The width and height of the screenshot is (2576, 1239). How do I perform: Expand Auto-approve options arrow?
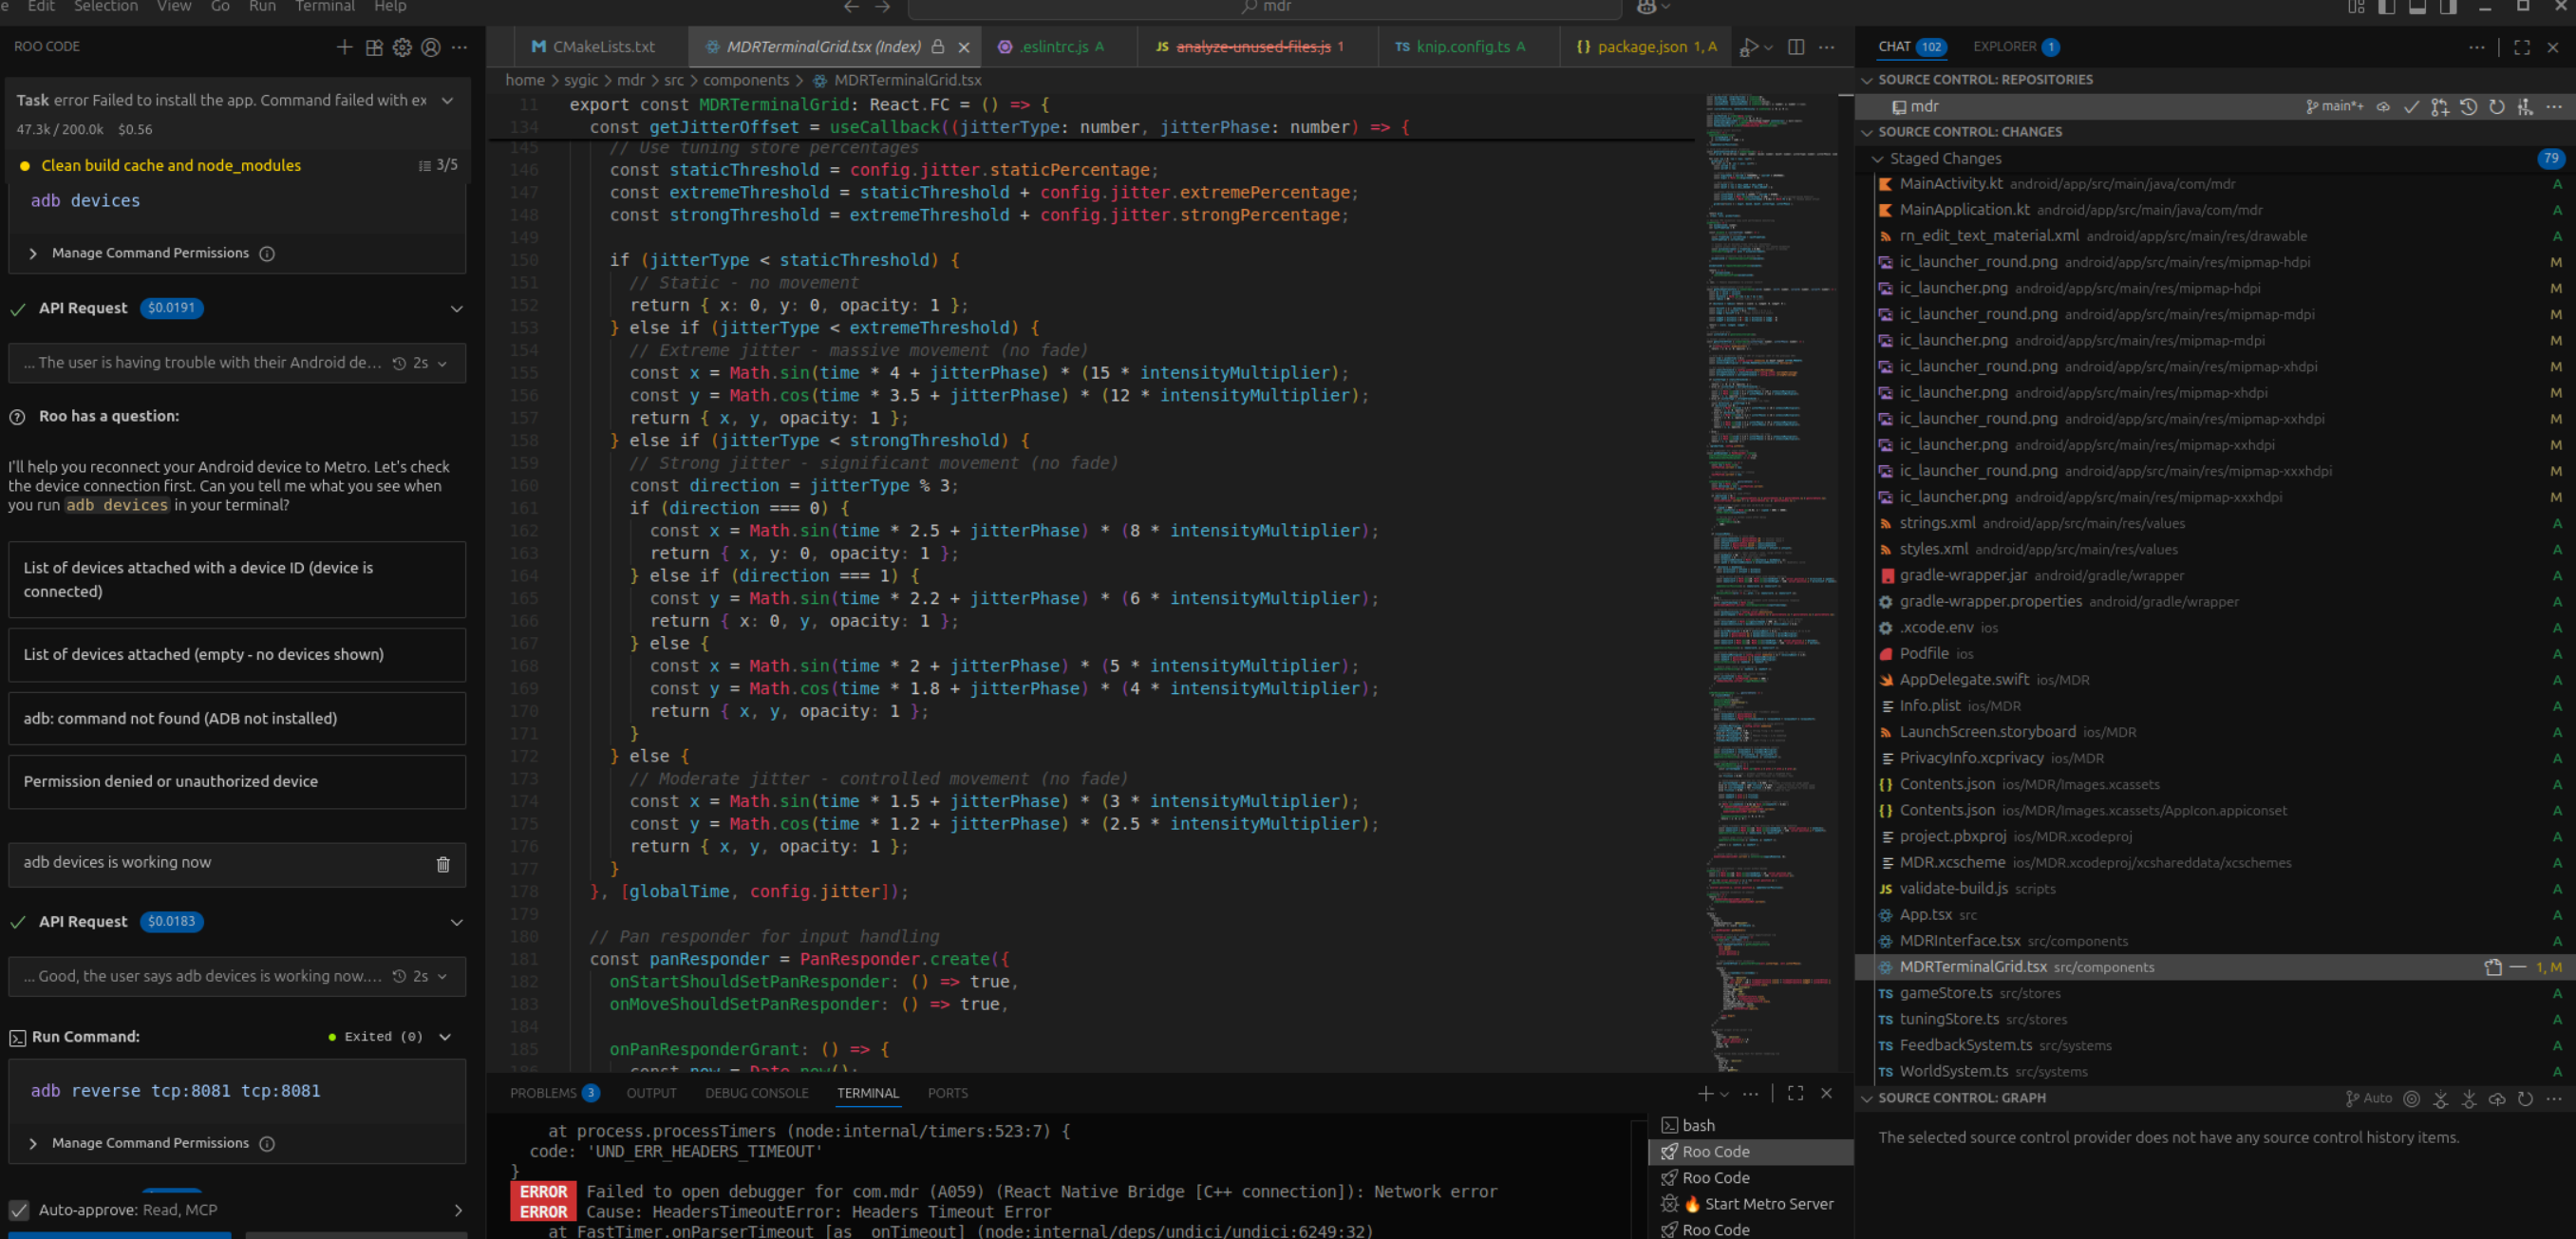coord(458,1210)
